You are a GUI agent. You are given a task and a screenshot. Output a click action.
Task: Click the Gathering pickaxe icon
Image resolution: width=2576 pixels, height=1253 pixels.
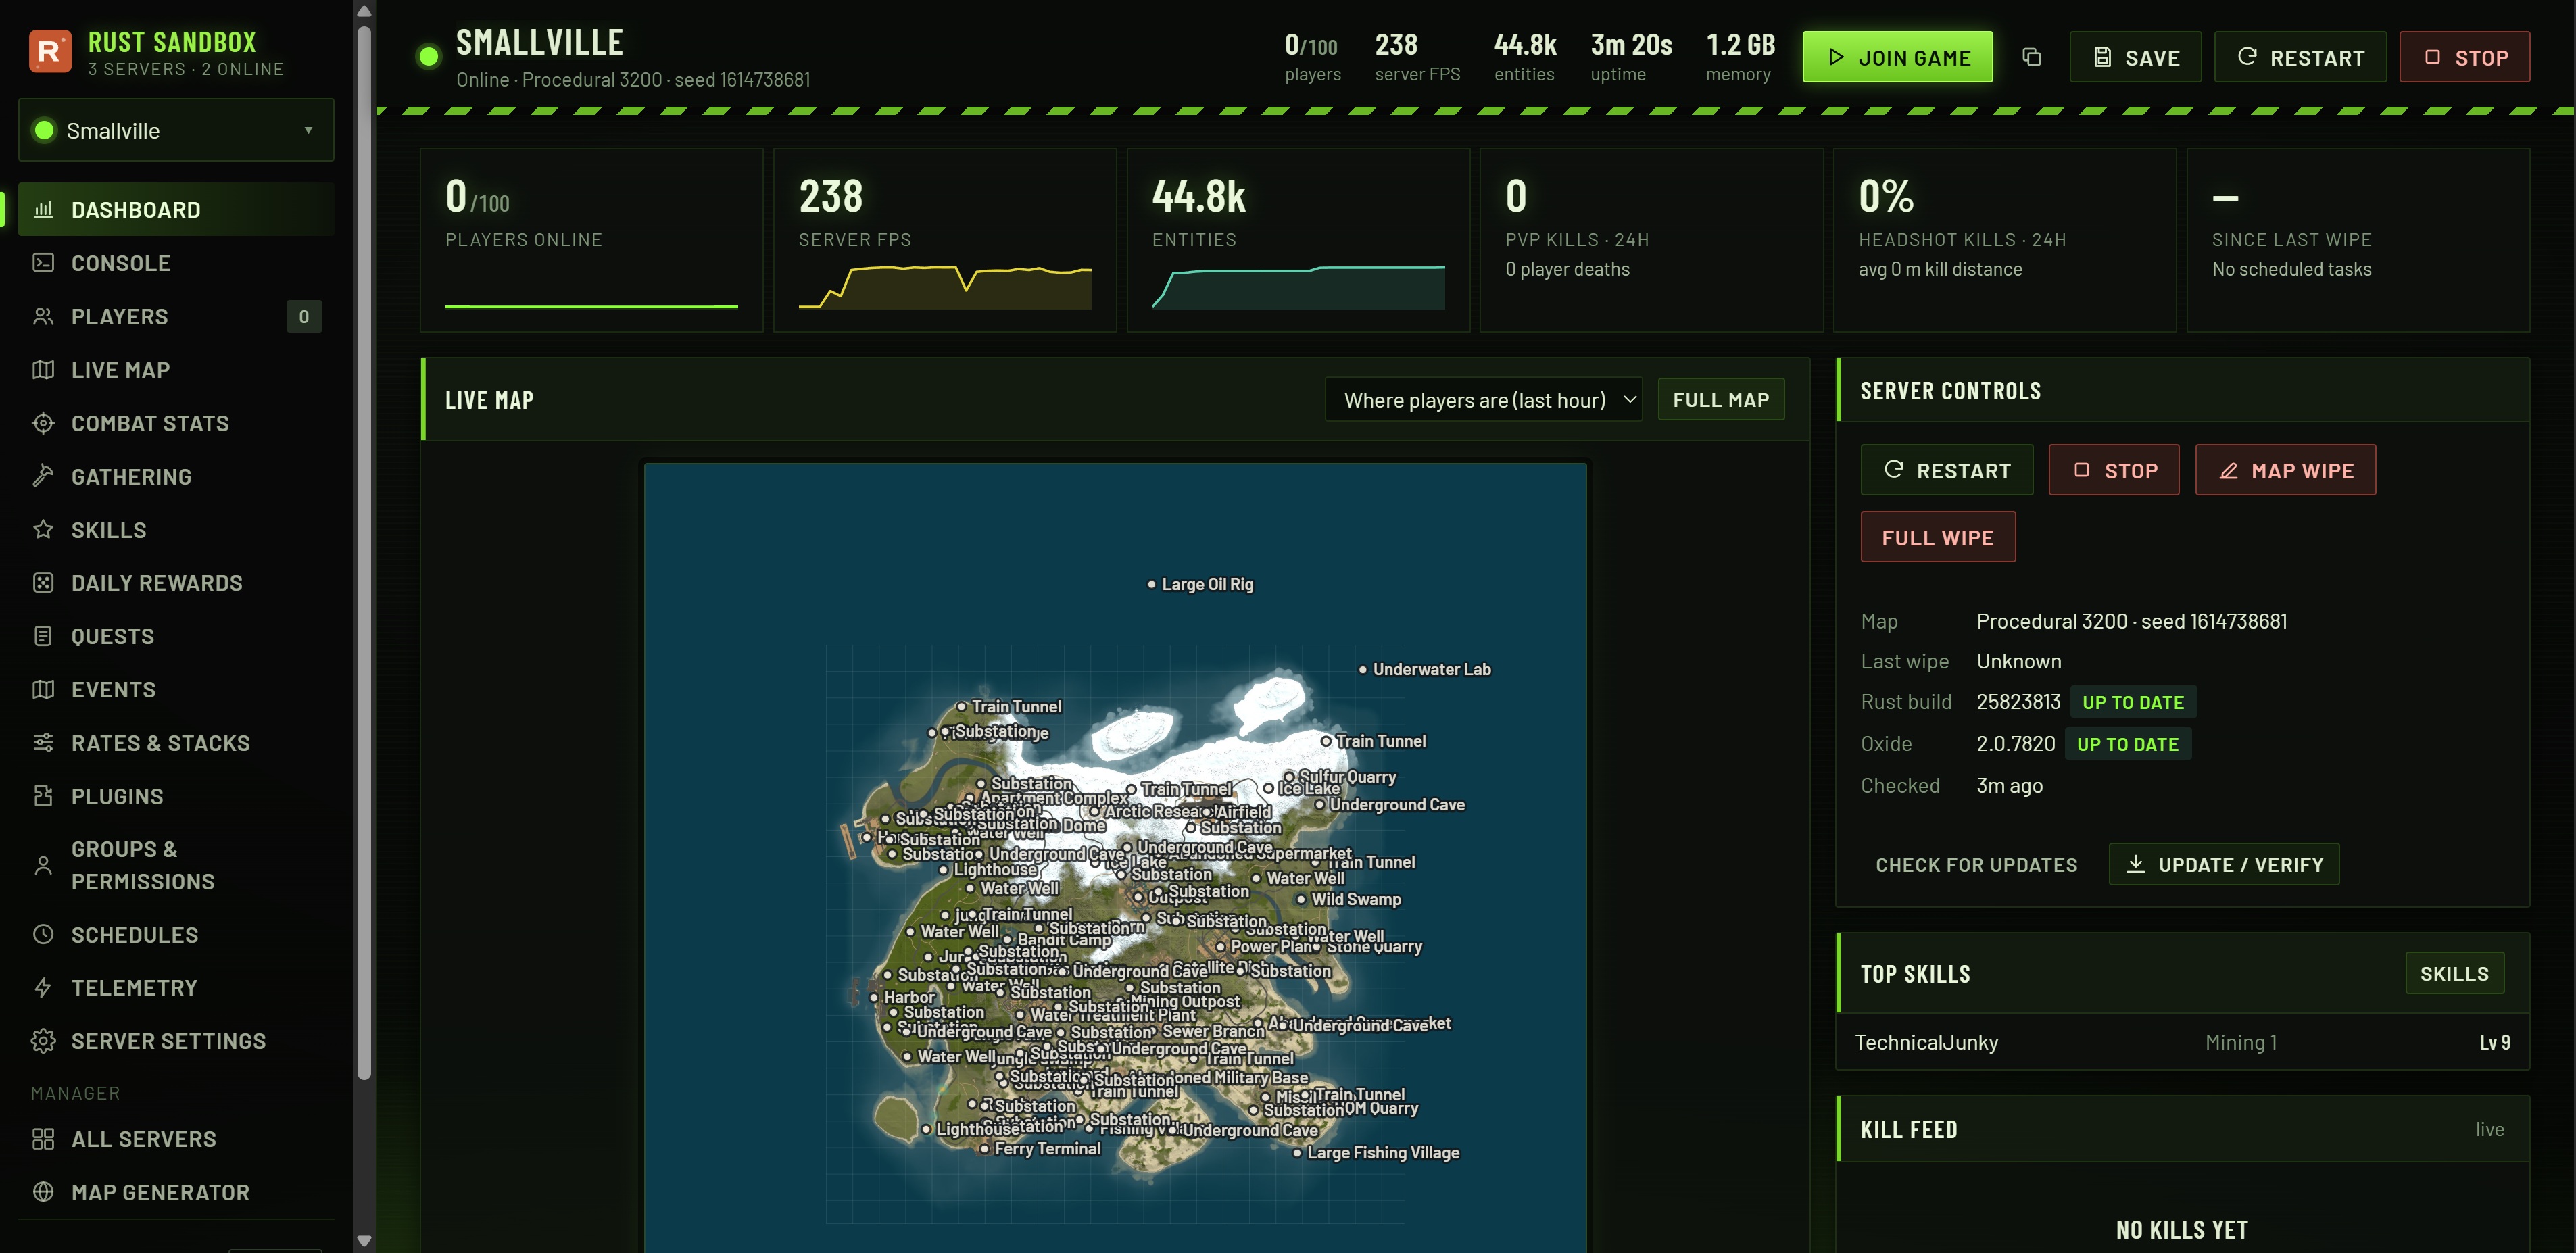43,476
